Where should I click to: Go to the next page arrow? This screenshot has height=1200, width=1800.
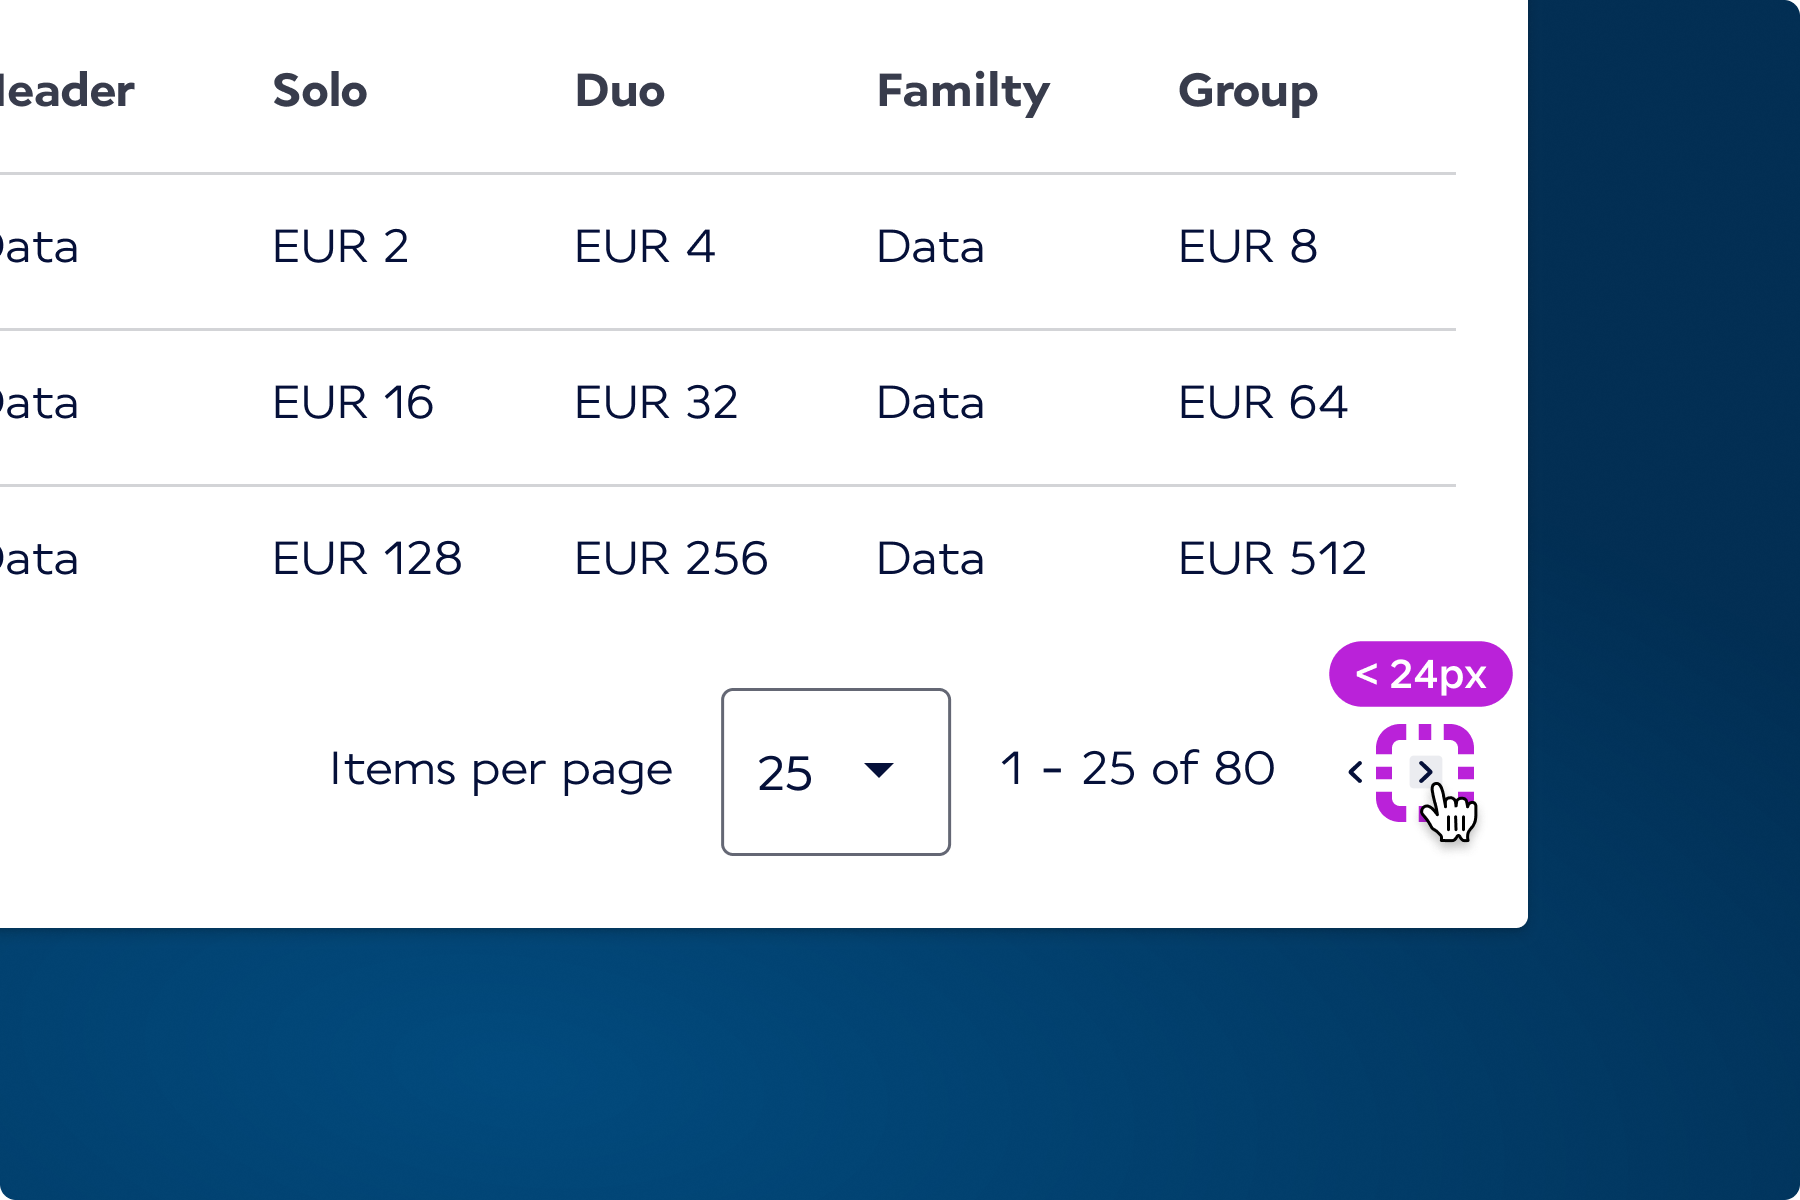1425,772
